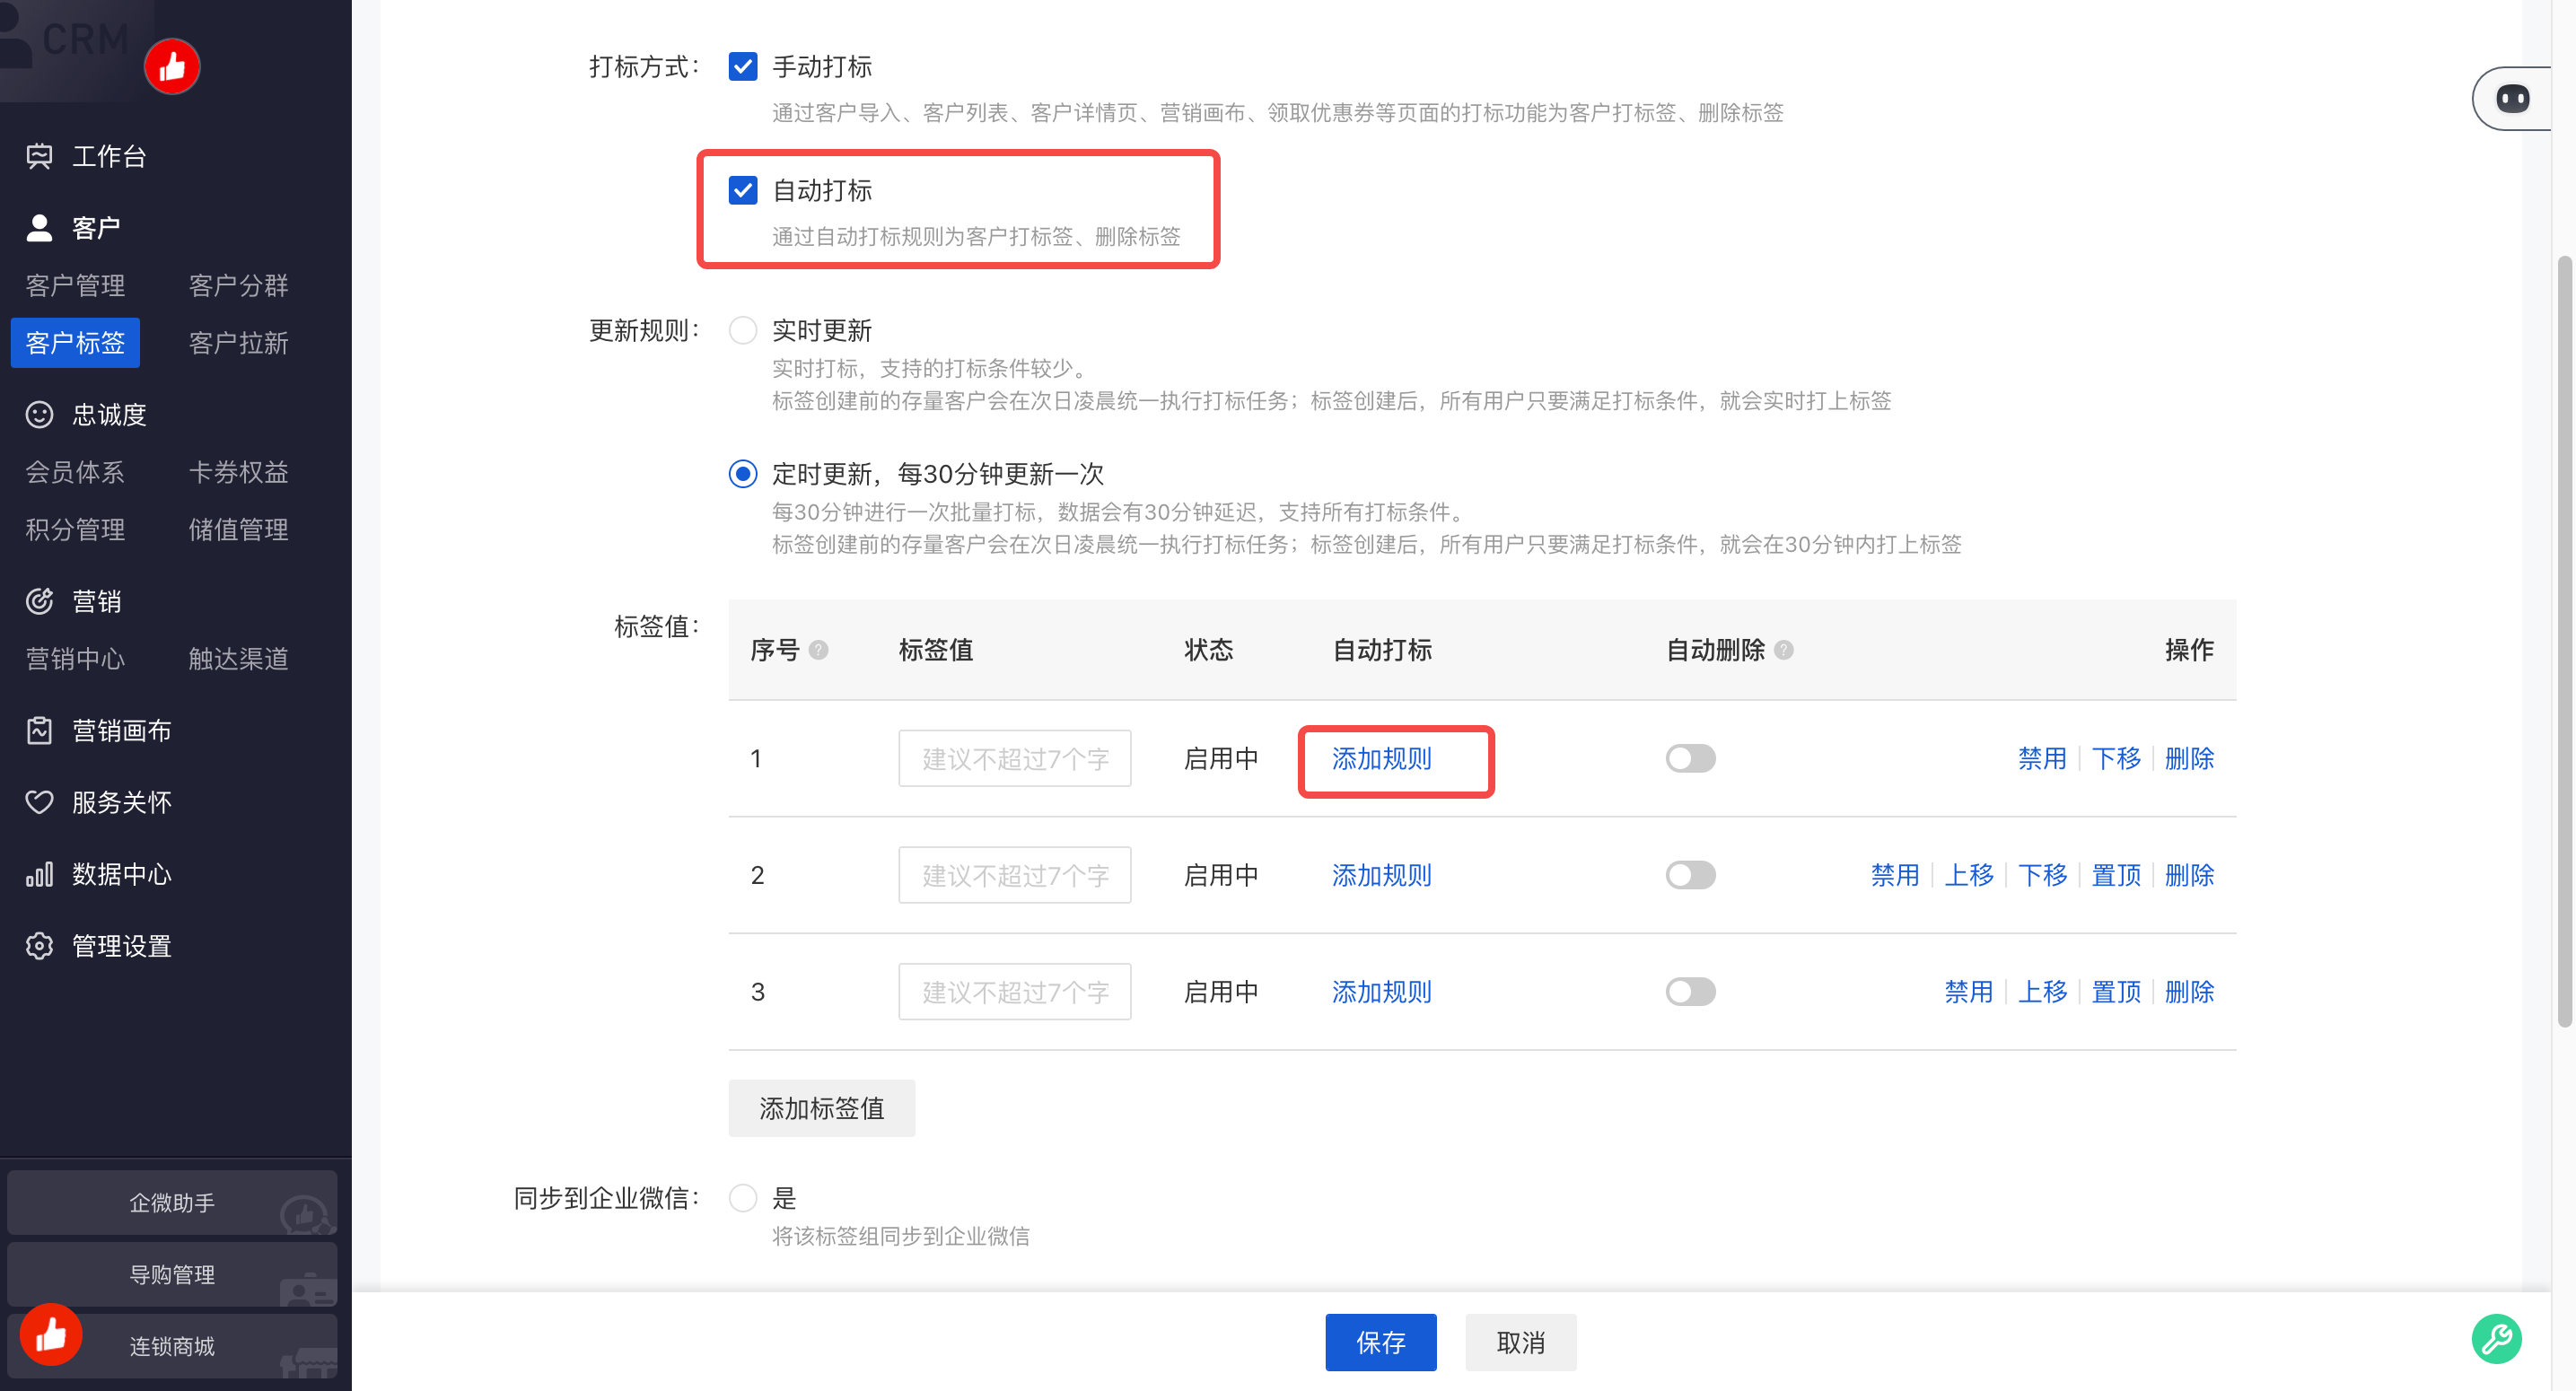The height and width of the screenshot is (1391, 2576).
Task: Select the 客户标签 sidebar item
Action: (75, 343)
